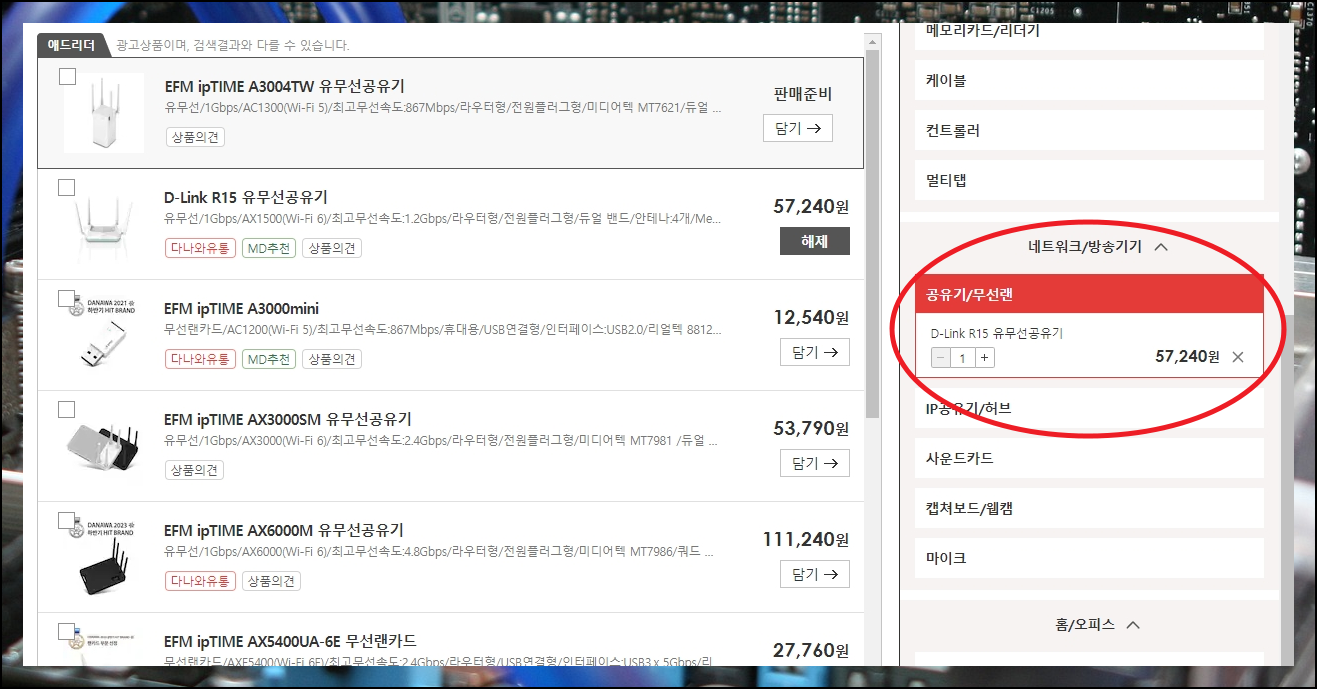Open EFM ipTIME AX3000SM 유무선공유기 title
The width and height of the screenshot is (1317, 689).
click(288, 419)
